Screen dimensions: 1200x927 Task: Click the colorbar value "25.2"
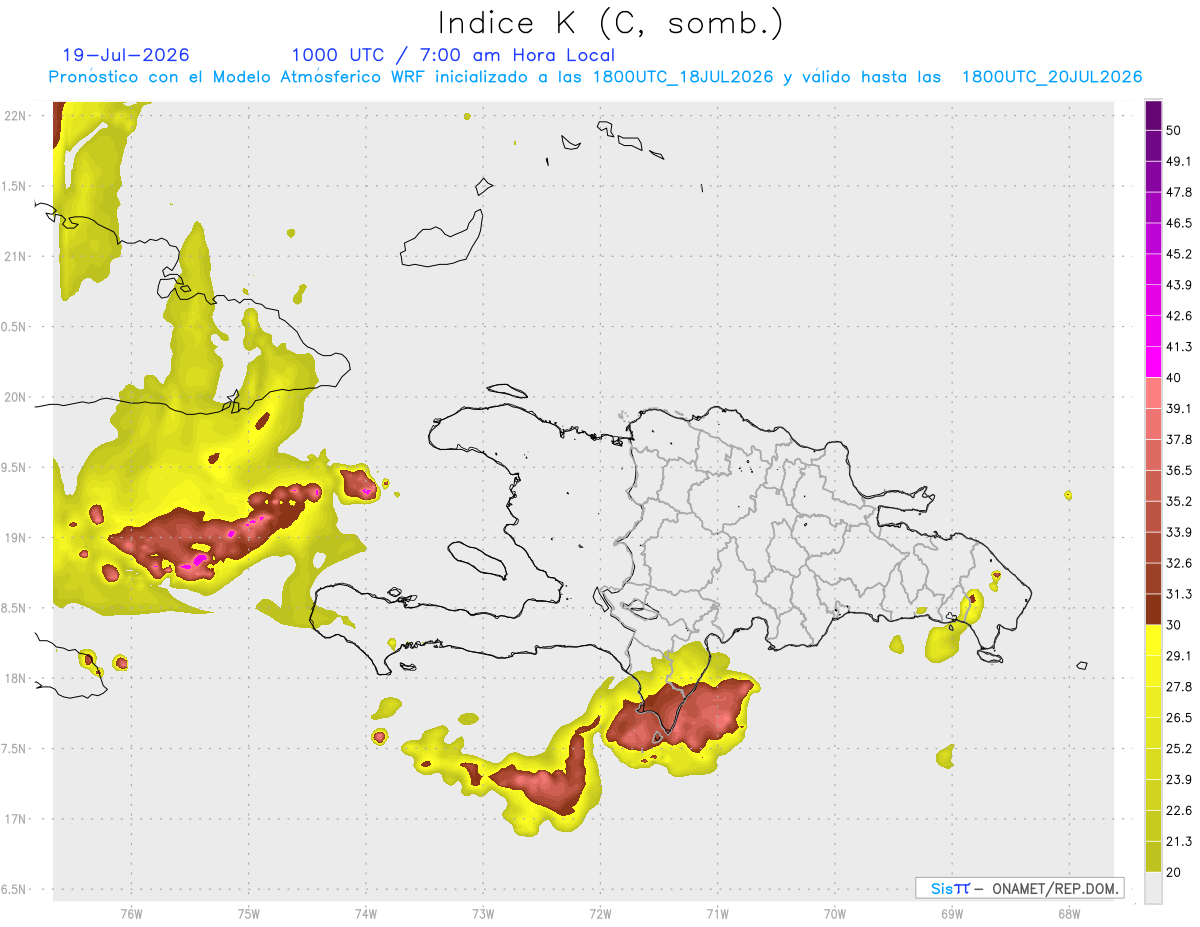pyautogui.click(x=1180, y=749)
